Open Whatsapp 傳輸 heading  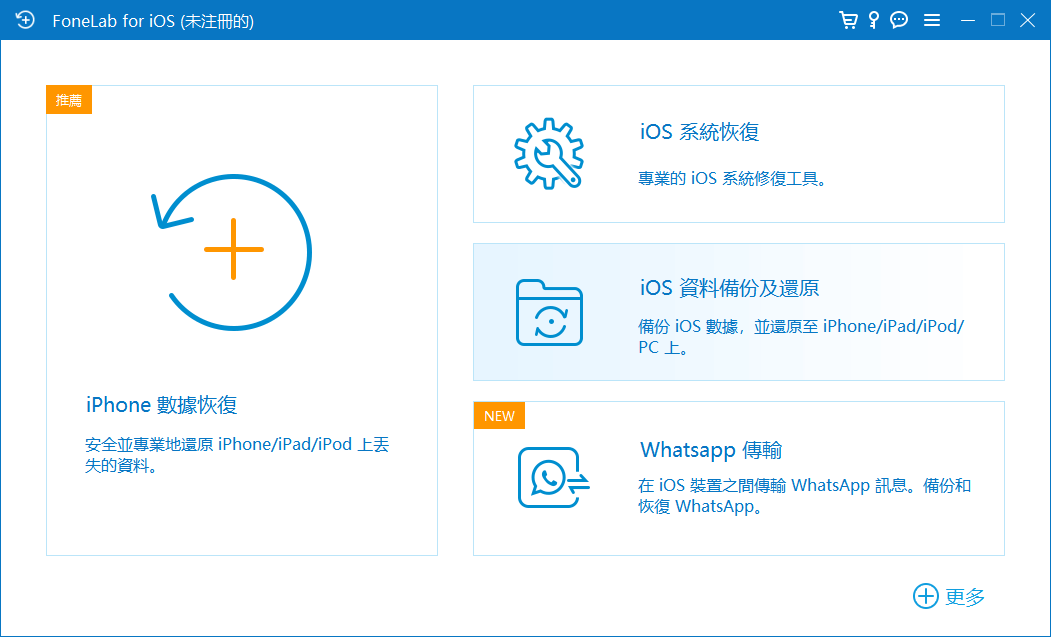(717, 450)
